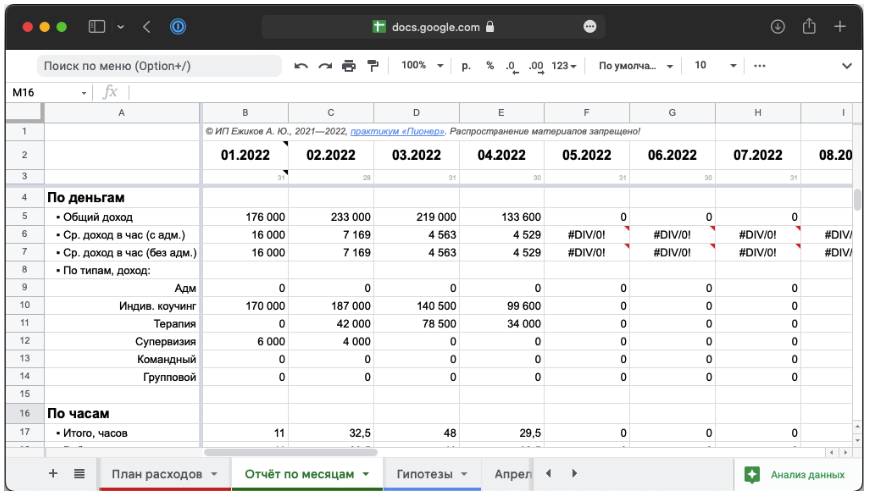Screen dimensions: 869x498
Task: Switch to the Апрел sheet tab
Action: click(513, 474)
